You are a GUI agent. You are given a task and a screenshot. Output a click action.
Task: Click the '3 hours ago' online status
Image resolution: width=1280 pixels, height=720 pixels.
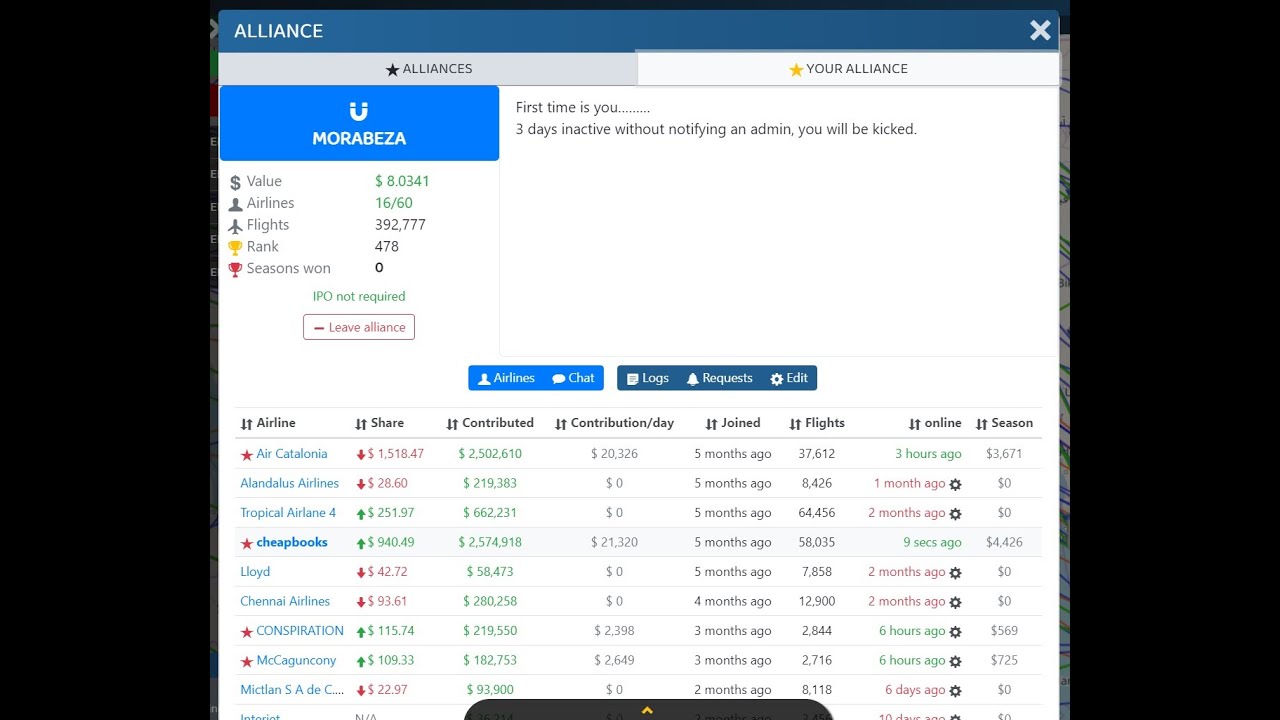click(928, 454)
